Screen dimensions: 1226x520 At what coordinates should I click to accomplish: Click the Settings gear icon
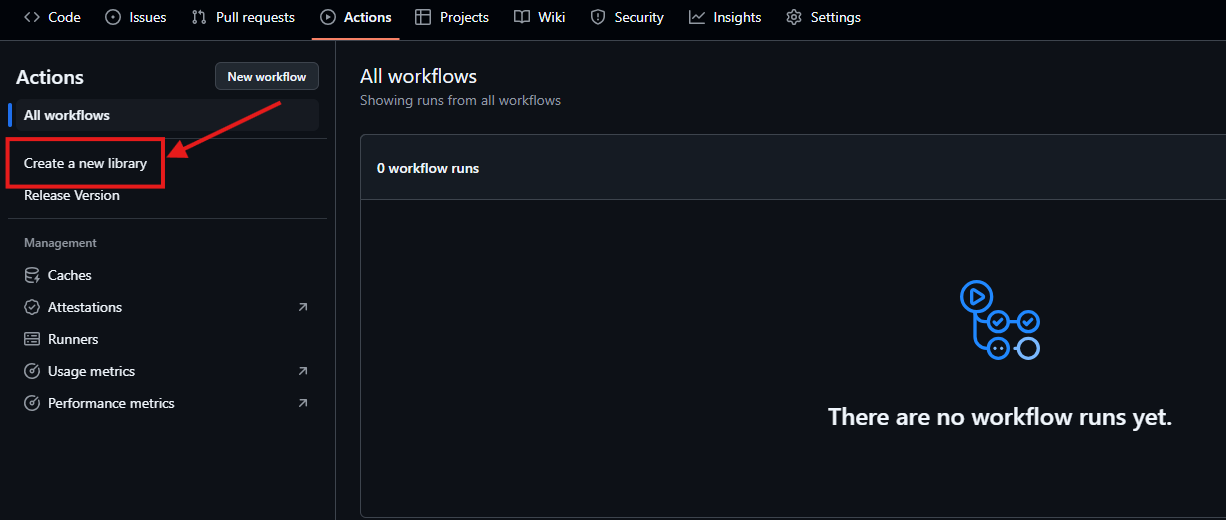(794, 17)
